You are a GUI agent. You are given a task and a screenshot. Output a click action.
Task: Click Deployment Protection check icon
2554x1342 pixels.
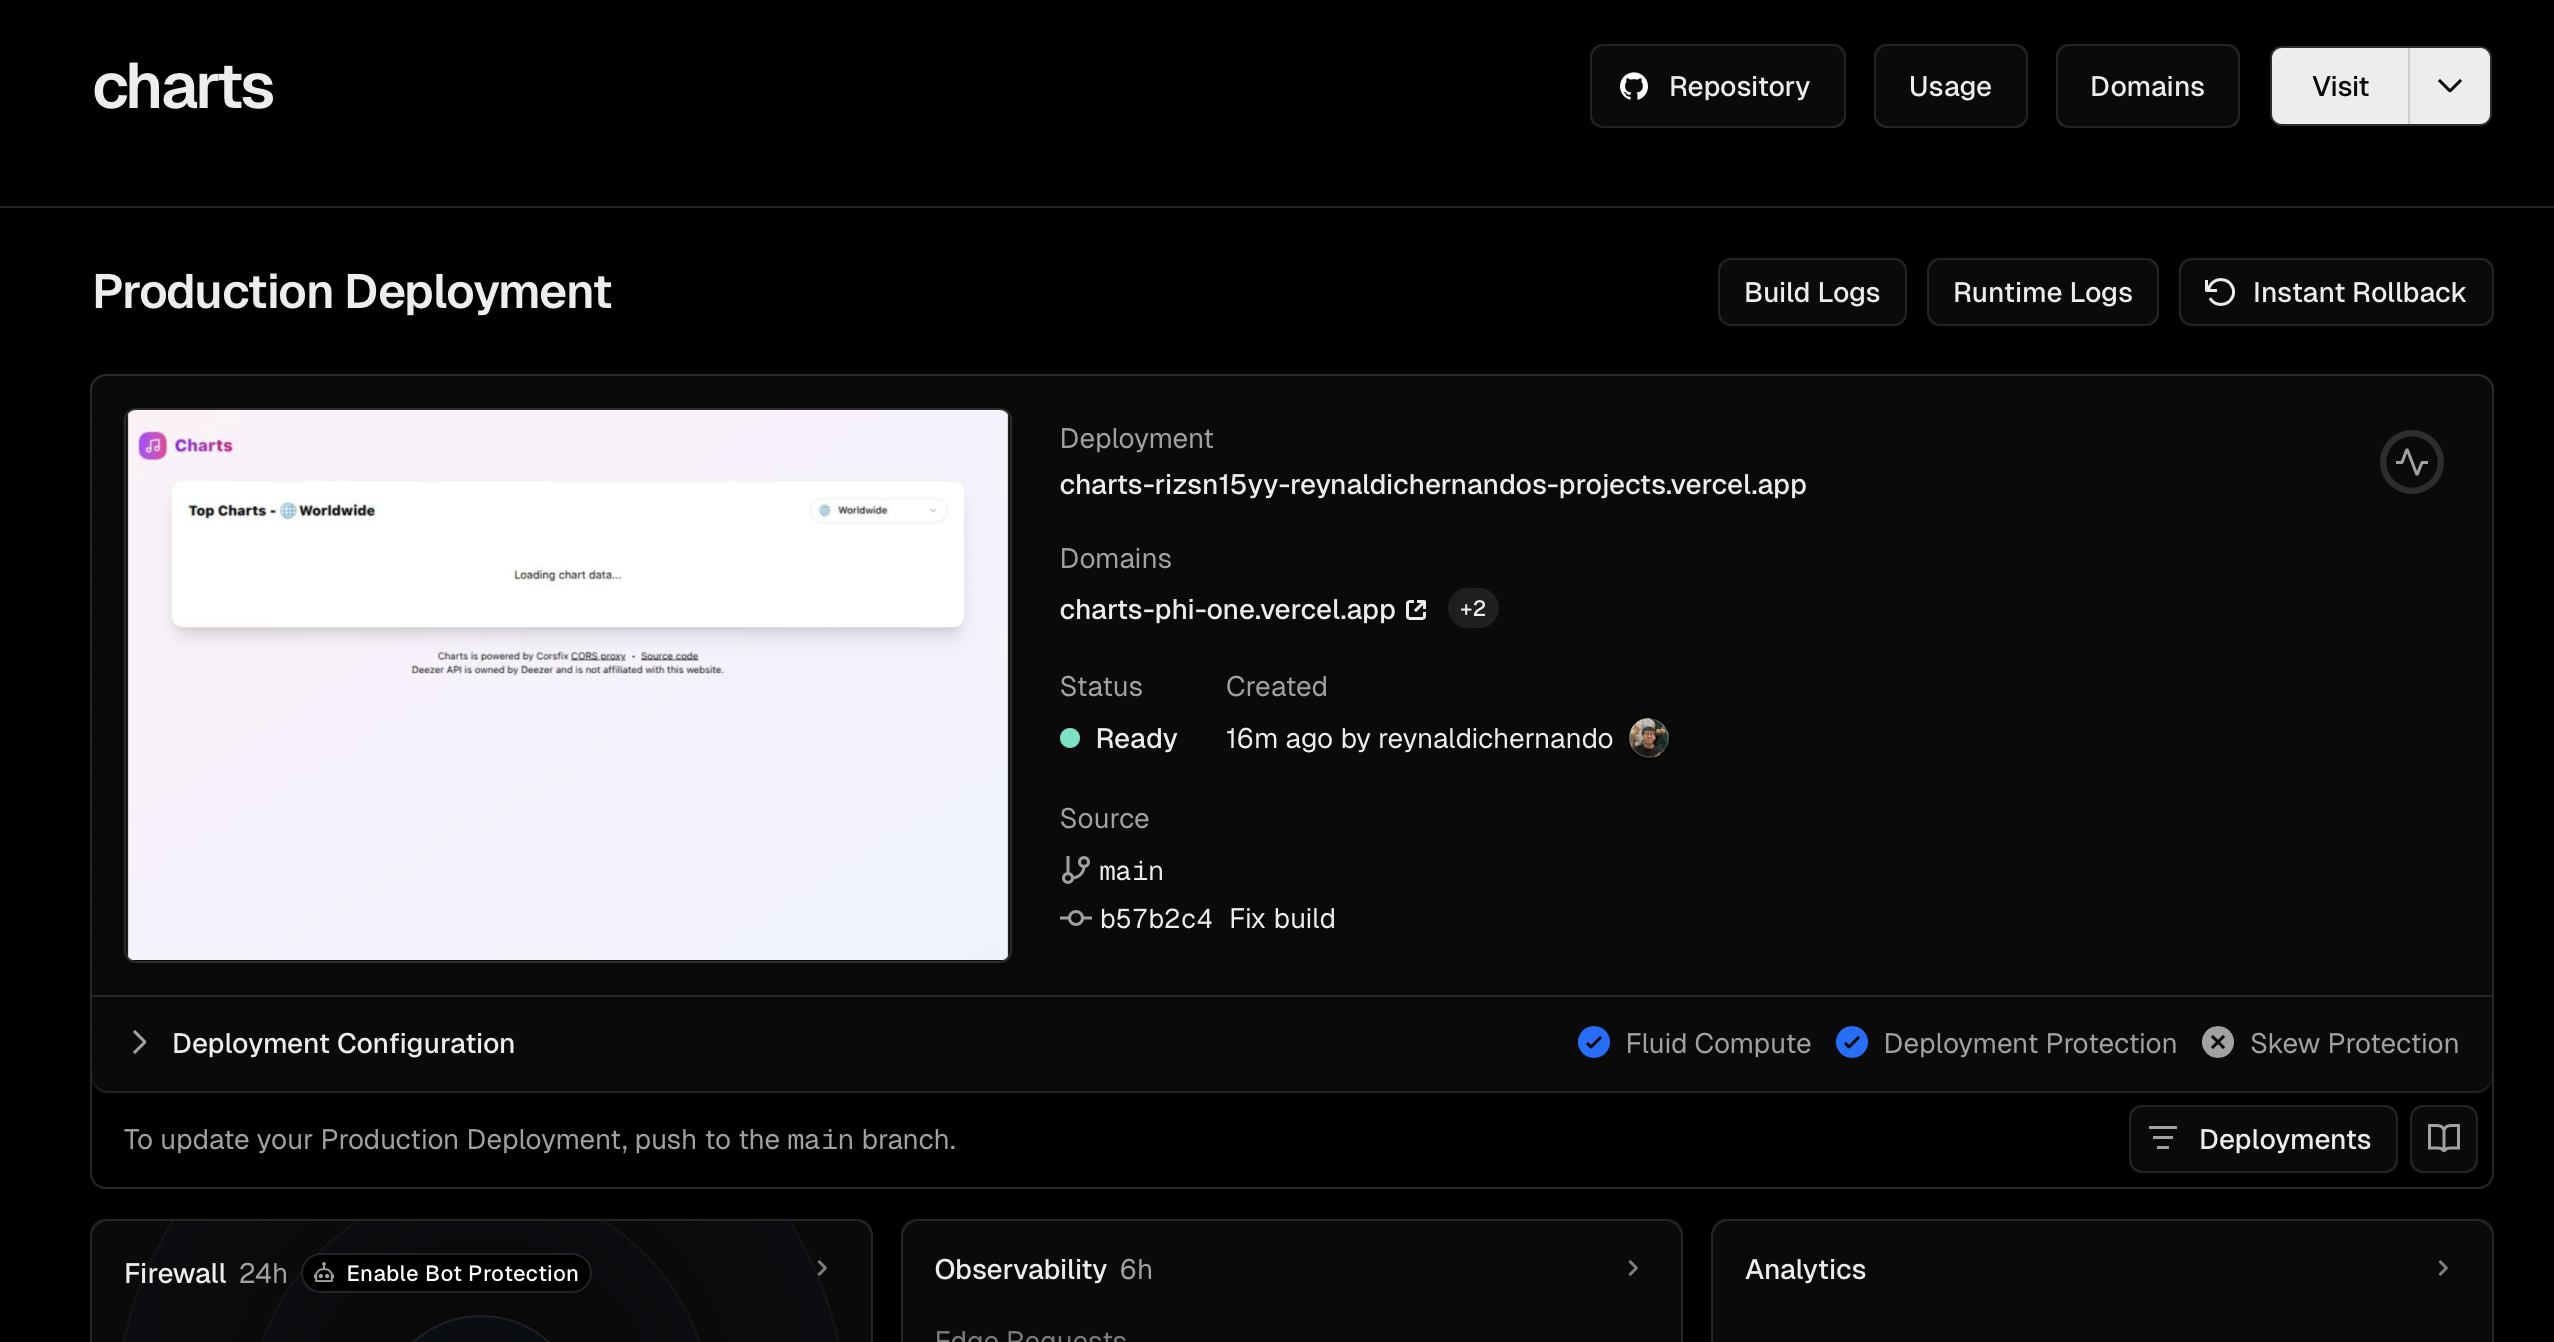point(1852,1043)
